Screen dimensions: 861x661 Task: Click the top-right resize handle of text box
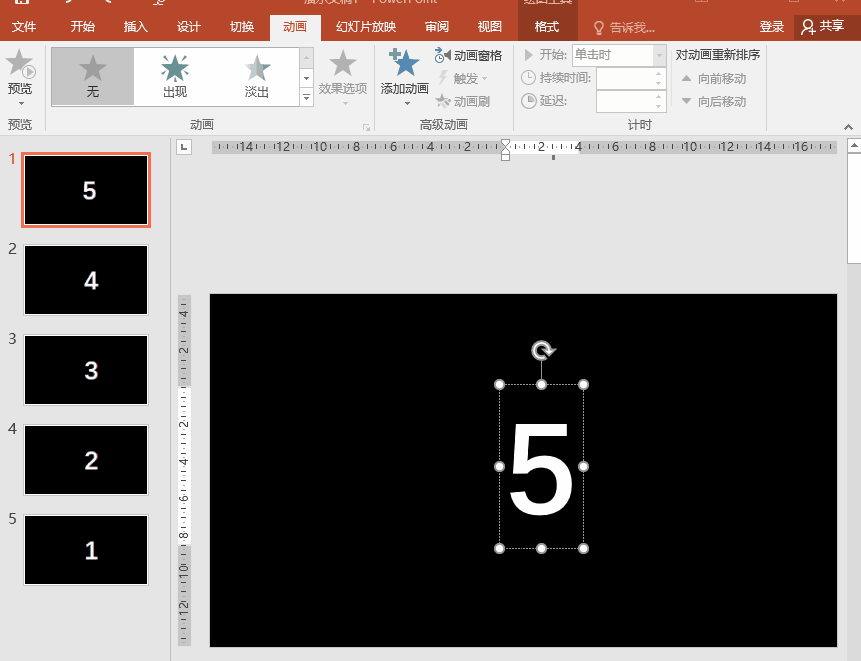[x=583, y=384]
